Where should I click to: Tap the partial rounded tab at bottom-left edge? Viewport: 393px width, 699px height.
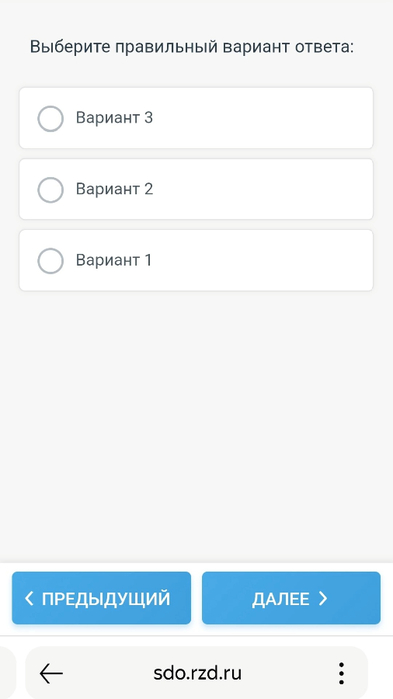pos(8,673)
